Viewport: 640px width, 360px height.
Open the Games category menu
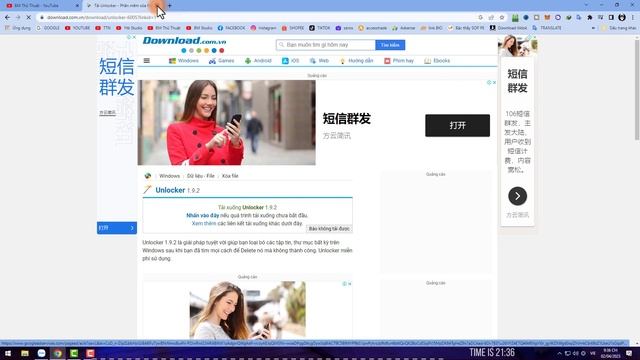pyautogui.click(x=222, y=61)
